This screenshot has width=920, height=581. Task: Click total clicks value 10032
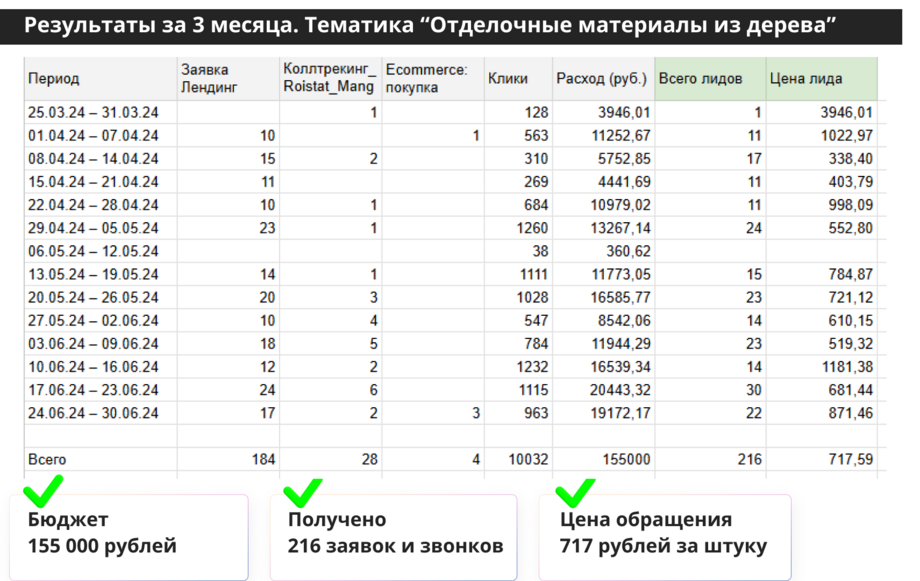528,460
